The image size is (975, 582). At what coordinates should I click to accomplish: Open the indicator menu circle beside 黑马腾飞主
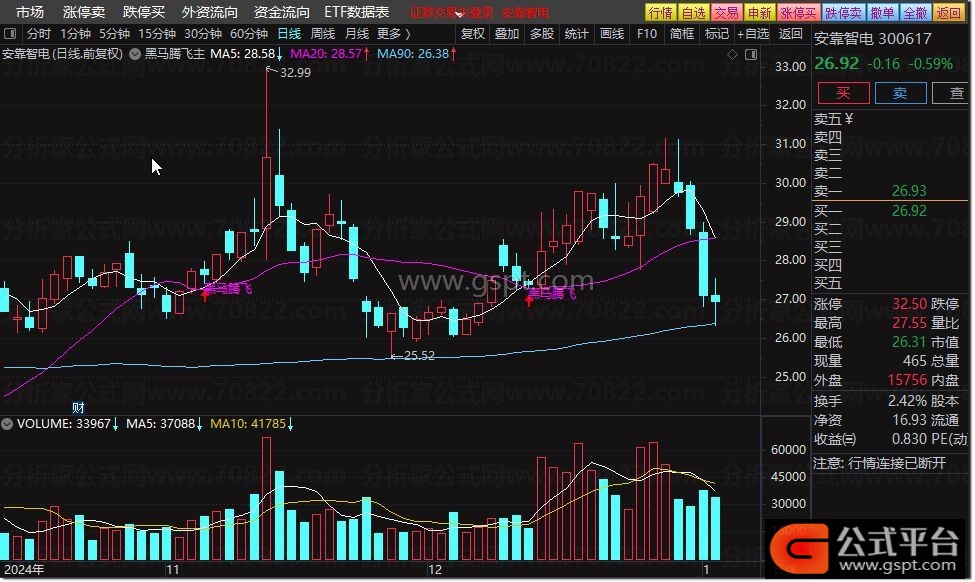(x=134, y=54)
